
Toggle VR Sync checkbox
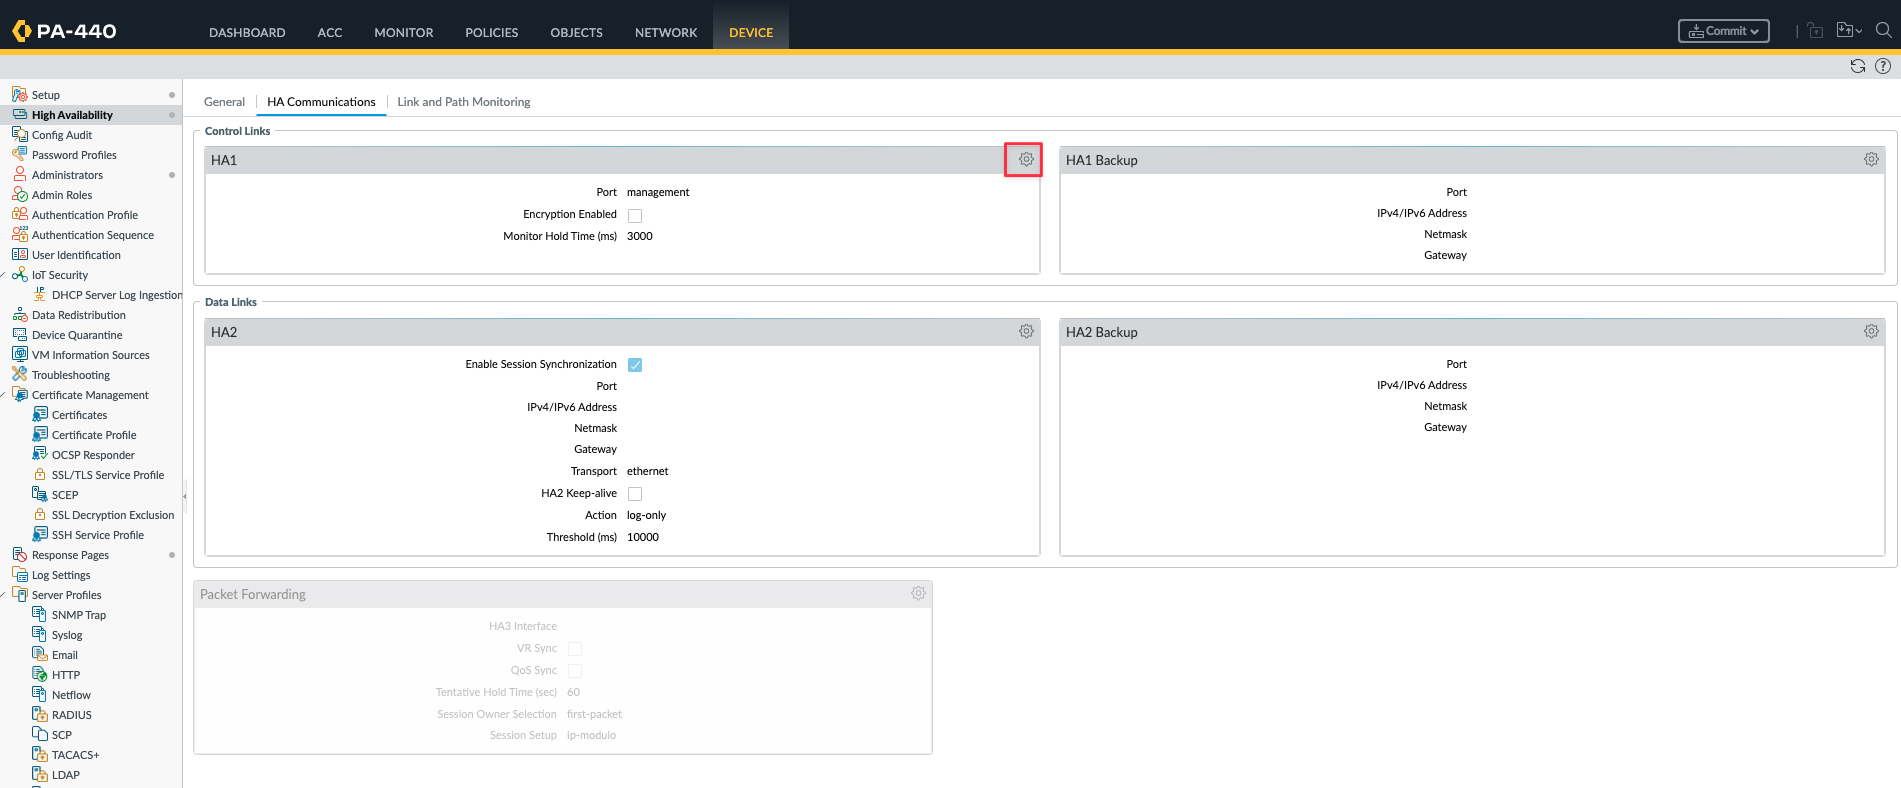[x=575, y=649]
